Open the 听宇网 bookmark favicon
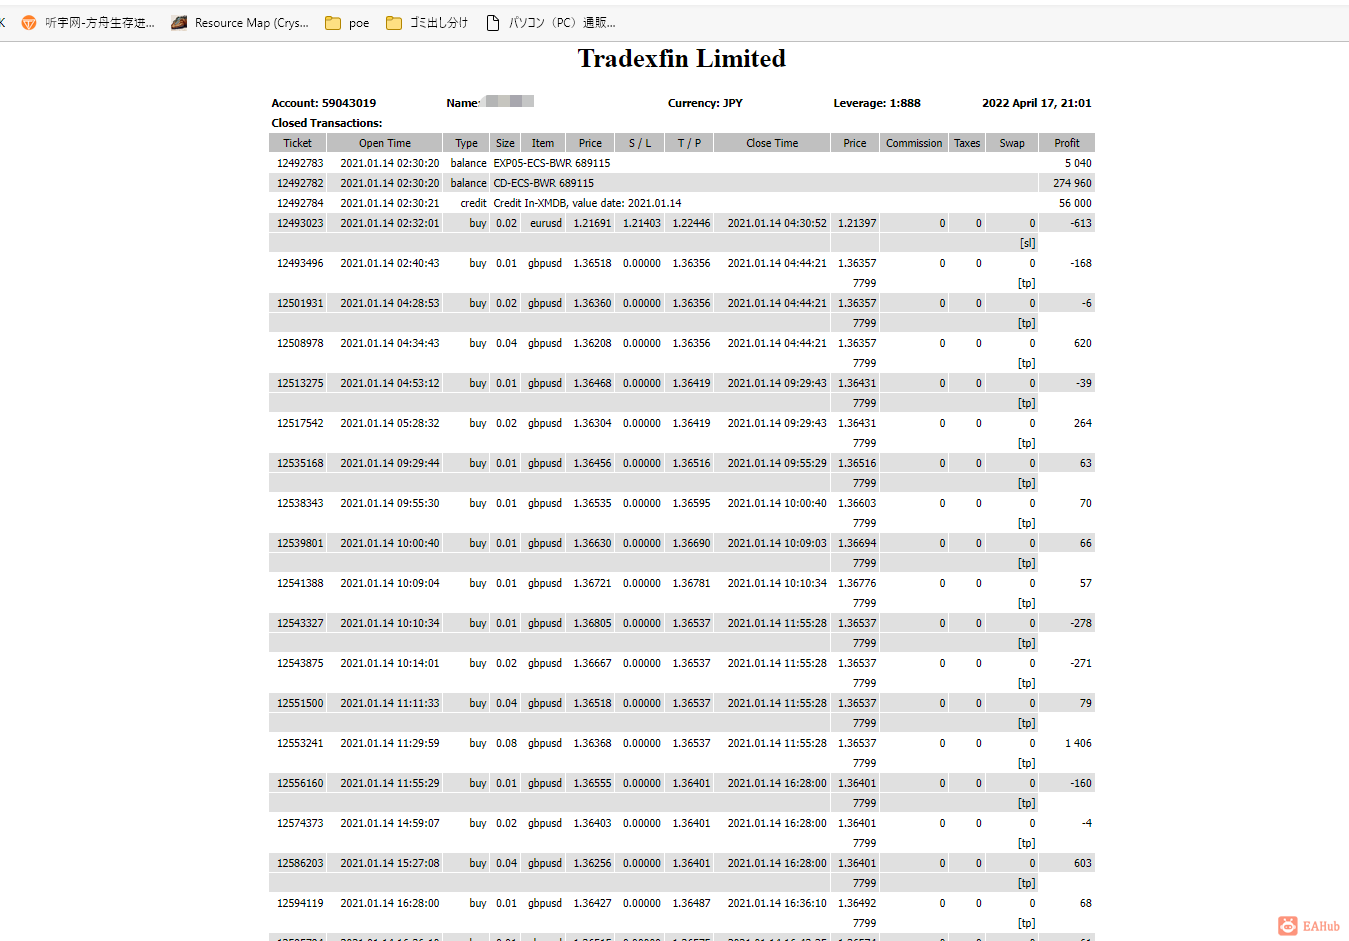 click(29, 23)
